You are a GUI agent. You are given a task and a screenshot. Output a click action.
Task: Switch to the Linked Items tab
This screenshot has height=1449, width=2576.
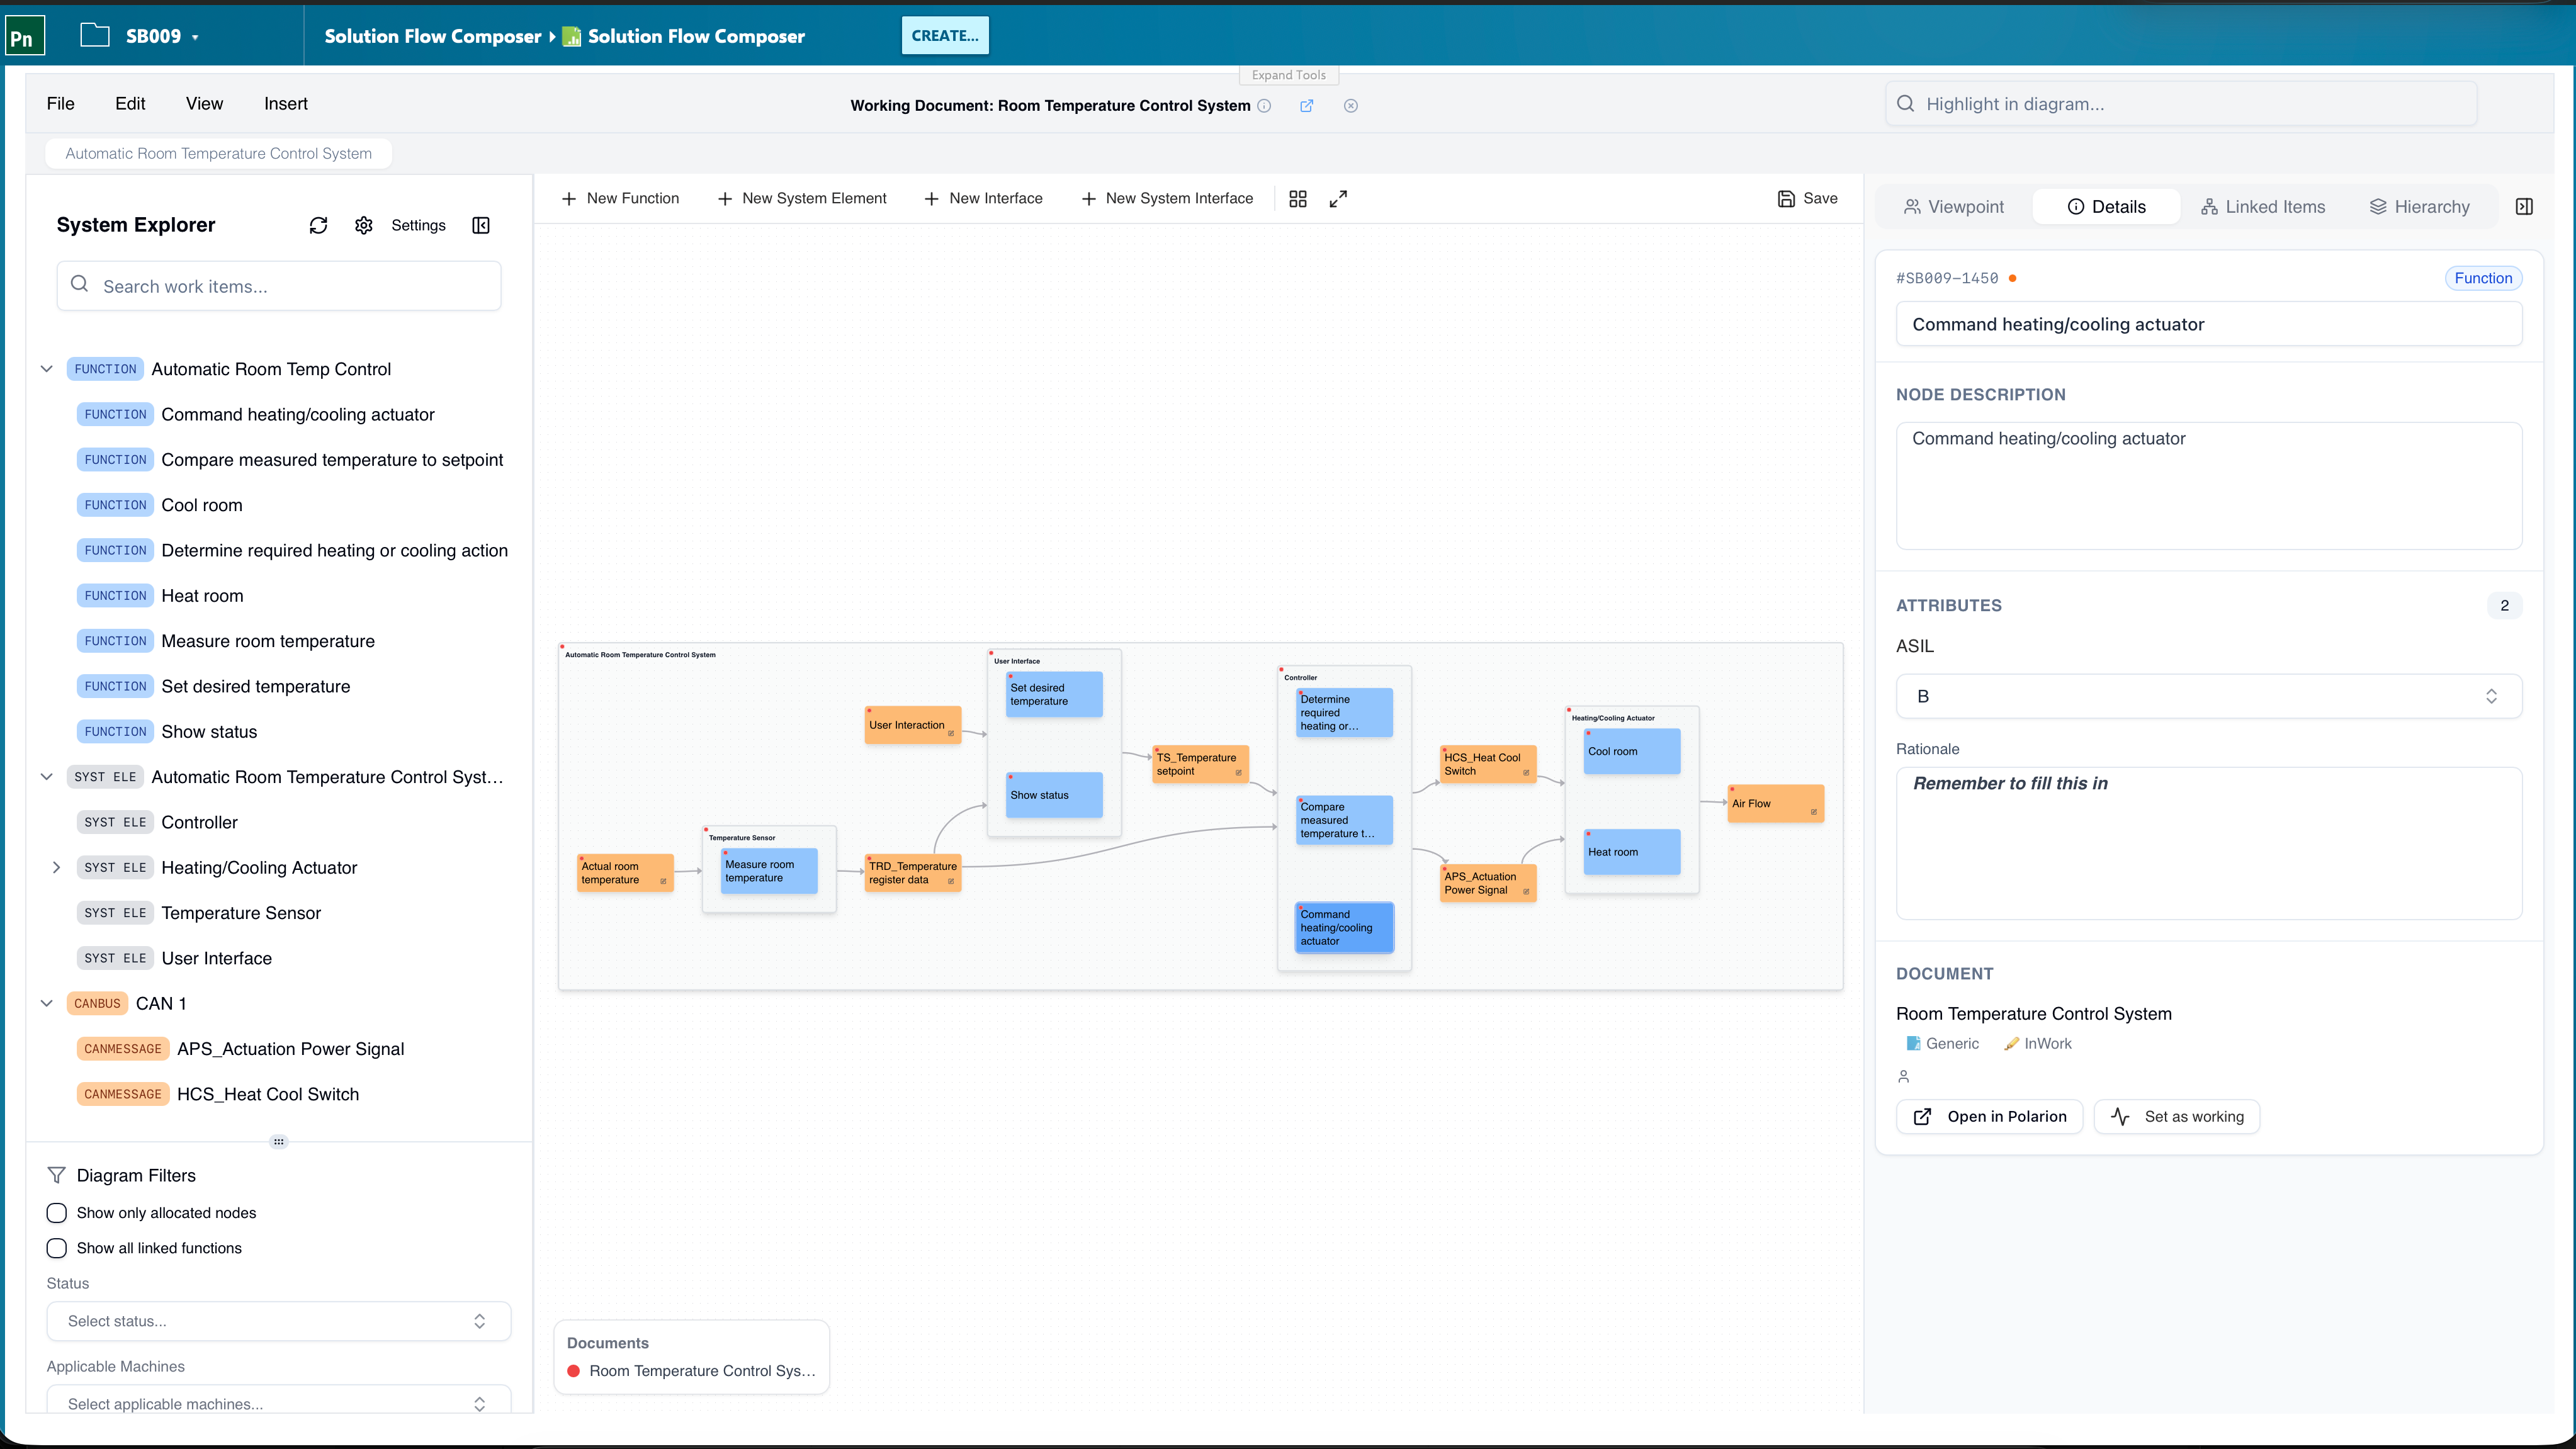(2263, 207)
